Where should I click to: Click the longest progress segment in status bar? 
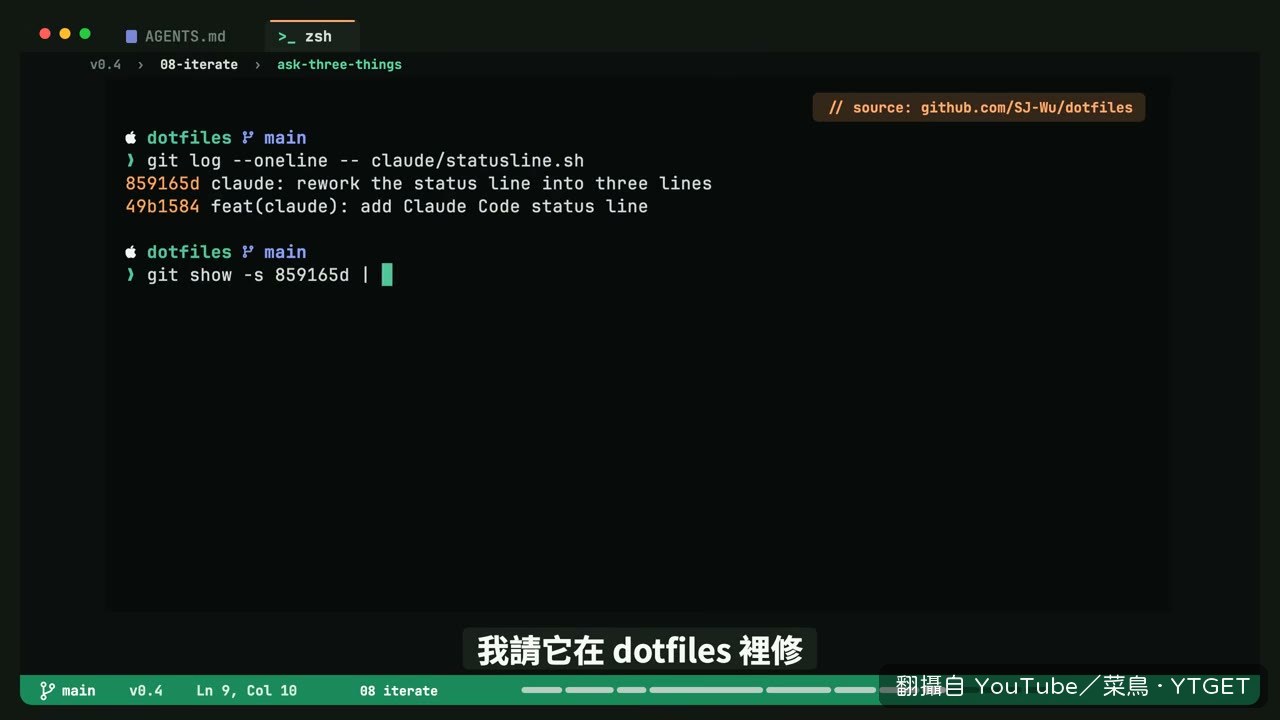[706, 690]
